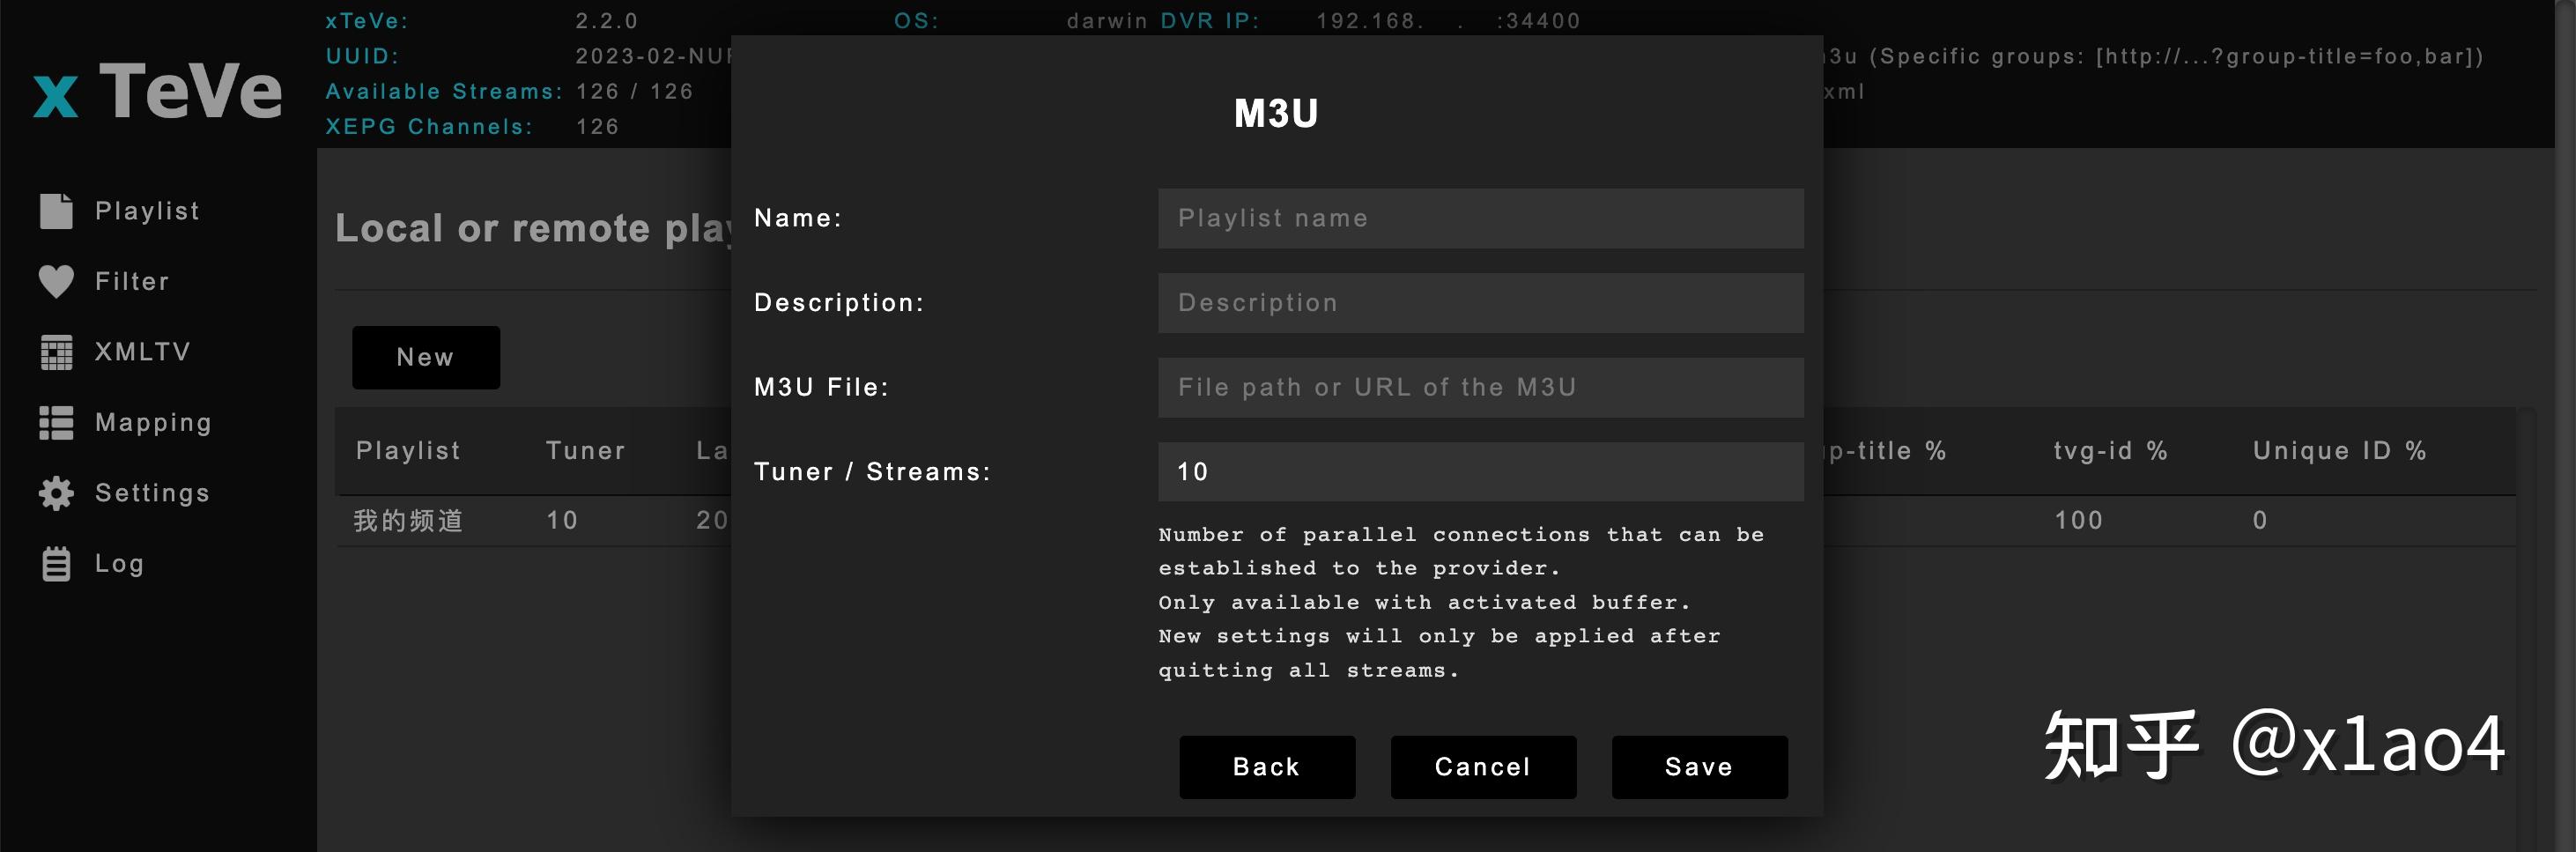Click the Mapping list icon
This screenshot has width=2576, height=852.
pyautogui.click(x=56, y=423)
